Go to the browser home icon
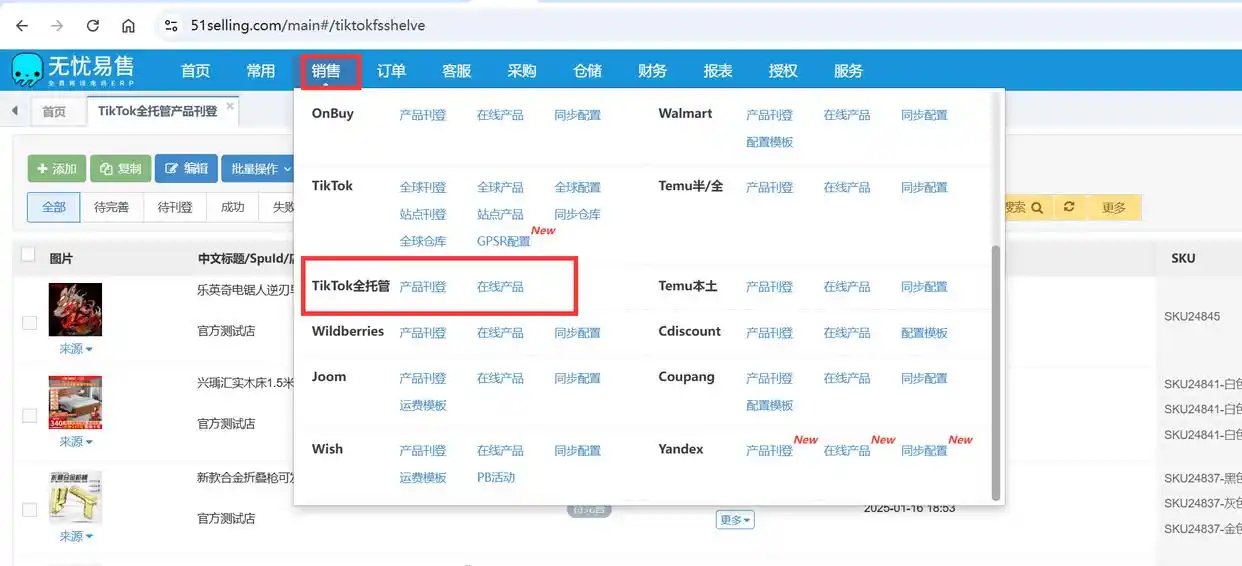The height and width of the screenshot is (566, 1242). coord(128,25)
